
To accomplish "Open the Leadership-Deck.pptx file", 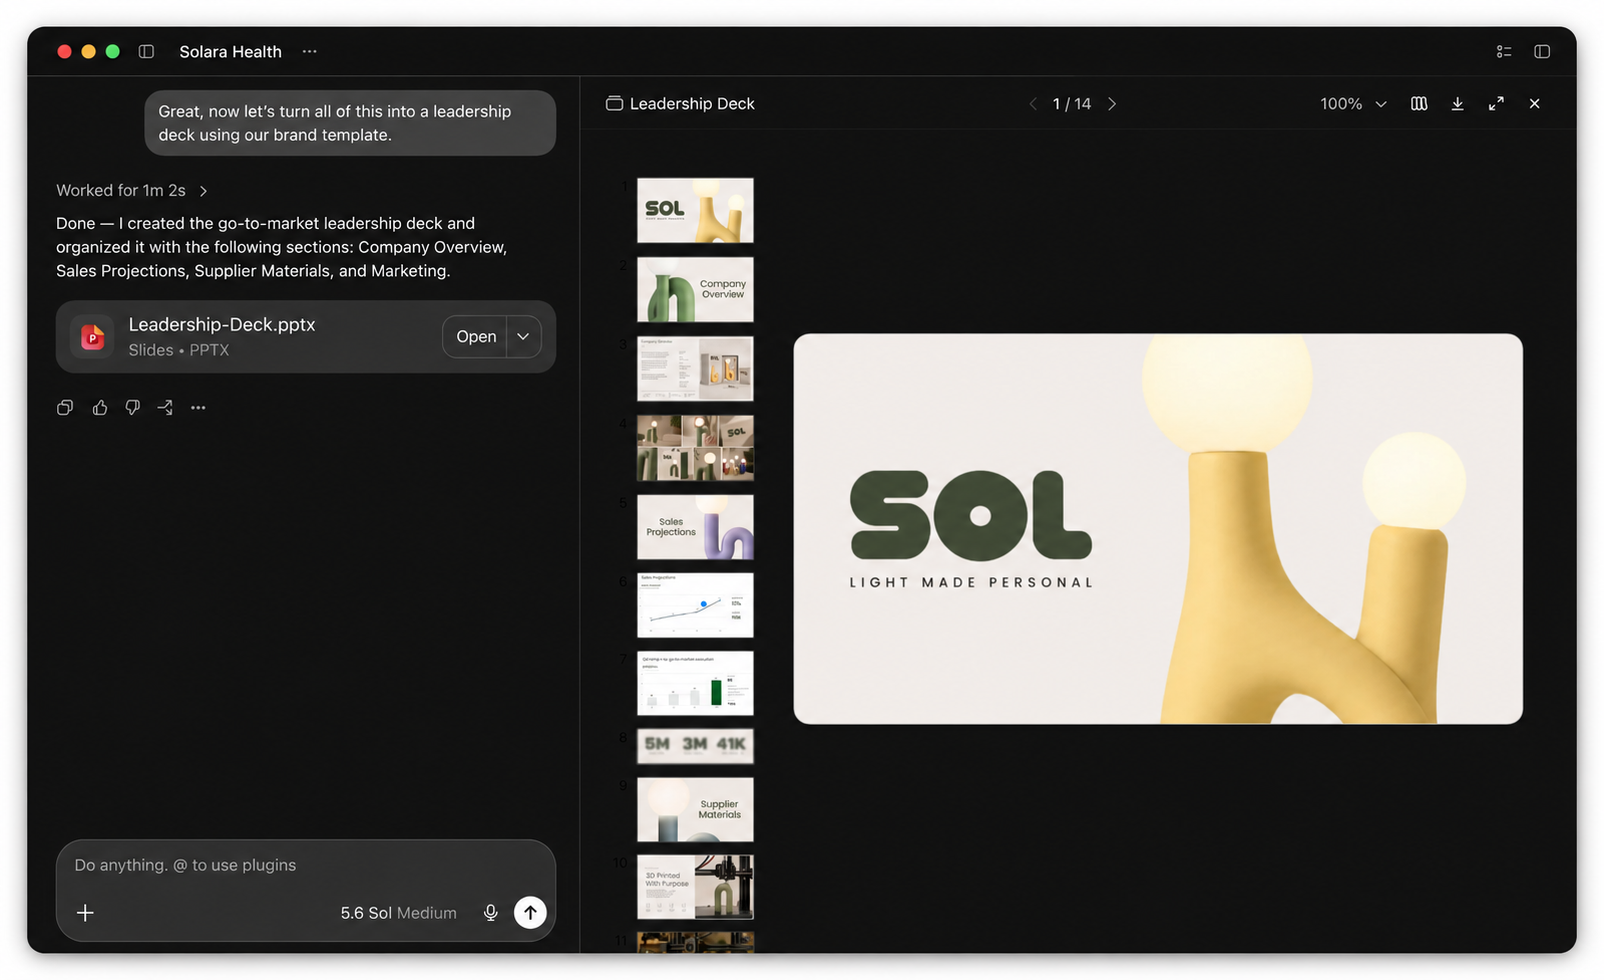I will click(475, 336).
